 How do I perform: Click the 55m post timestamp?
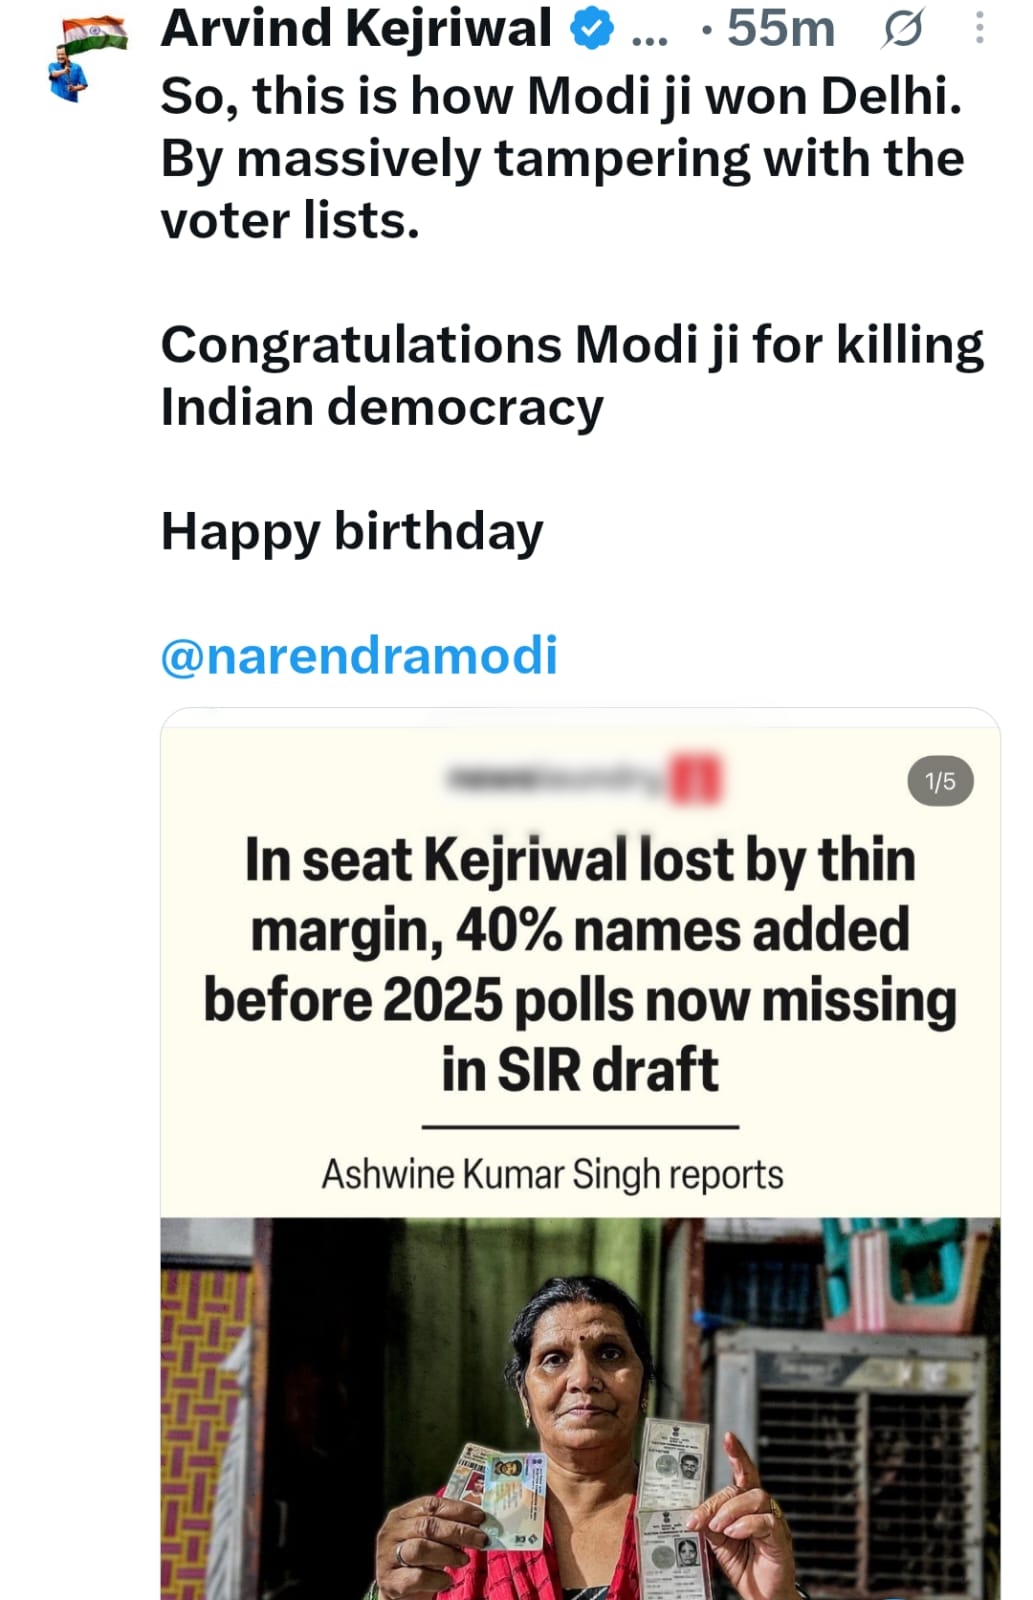click(x=780, y=29)
